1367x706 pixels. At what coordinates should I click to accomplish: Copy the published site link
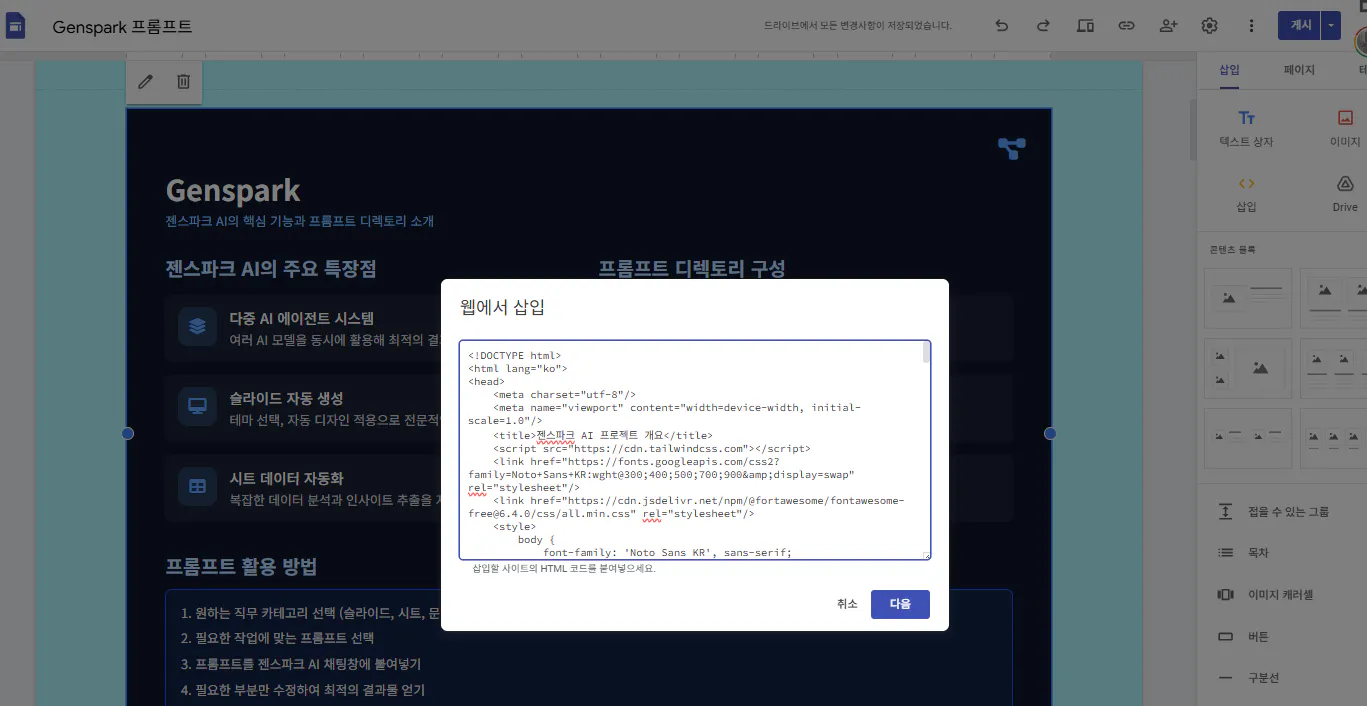1126,26
